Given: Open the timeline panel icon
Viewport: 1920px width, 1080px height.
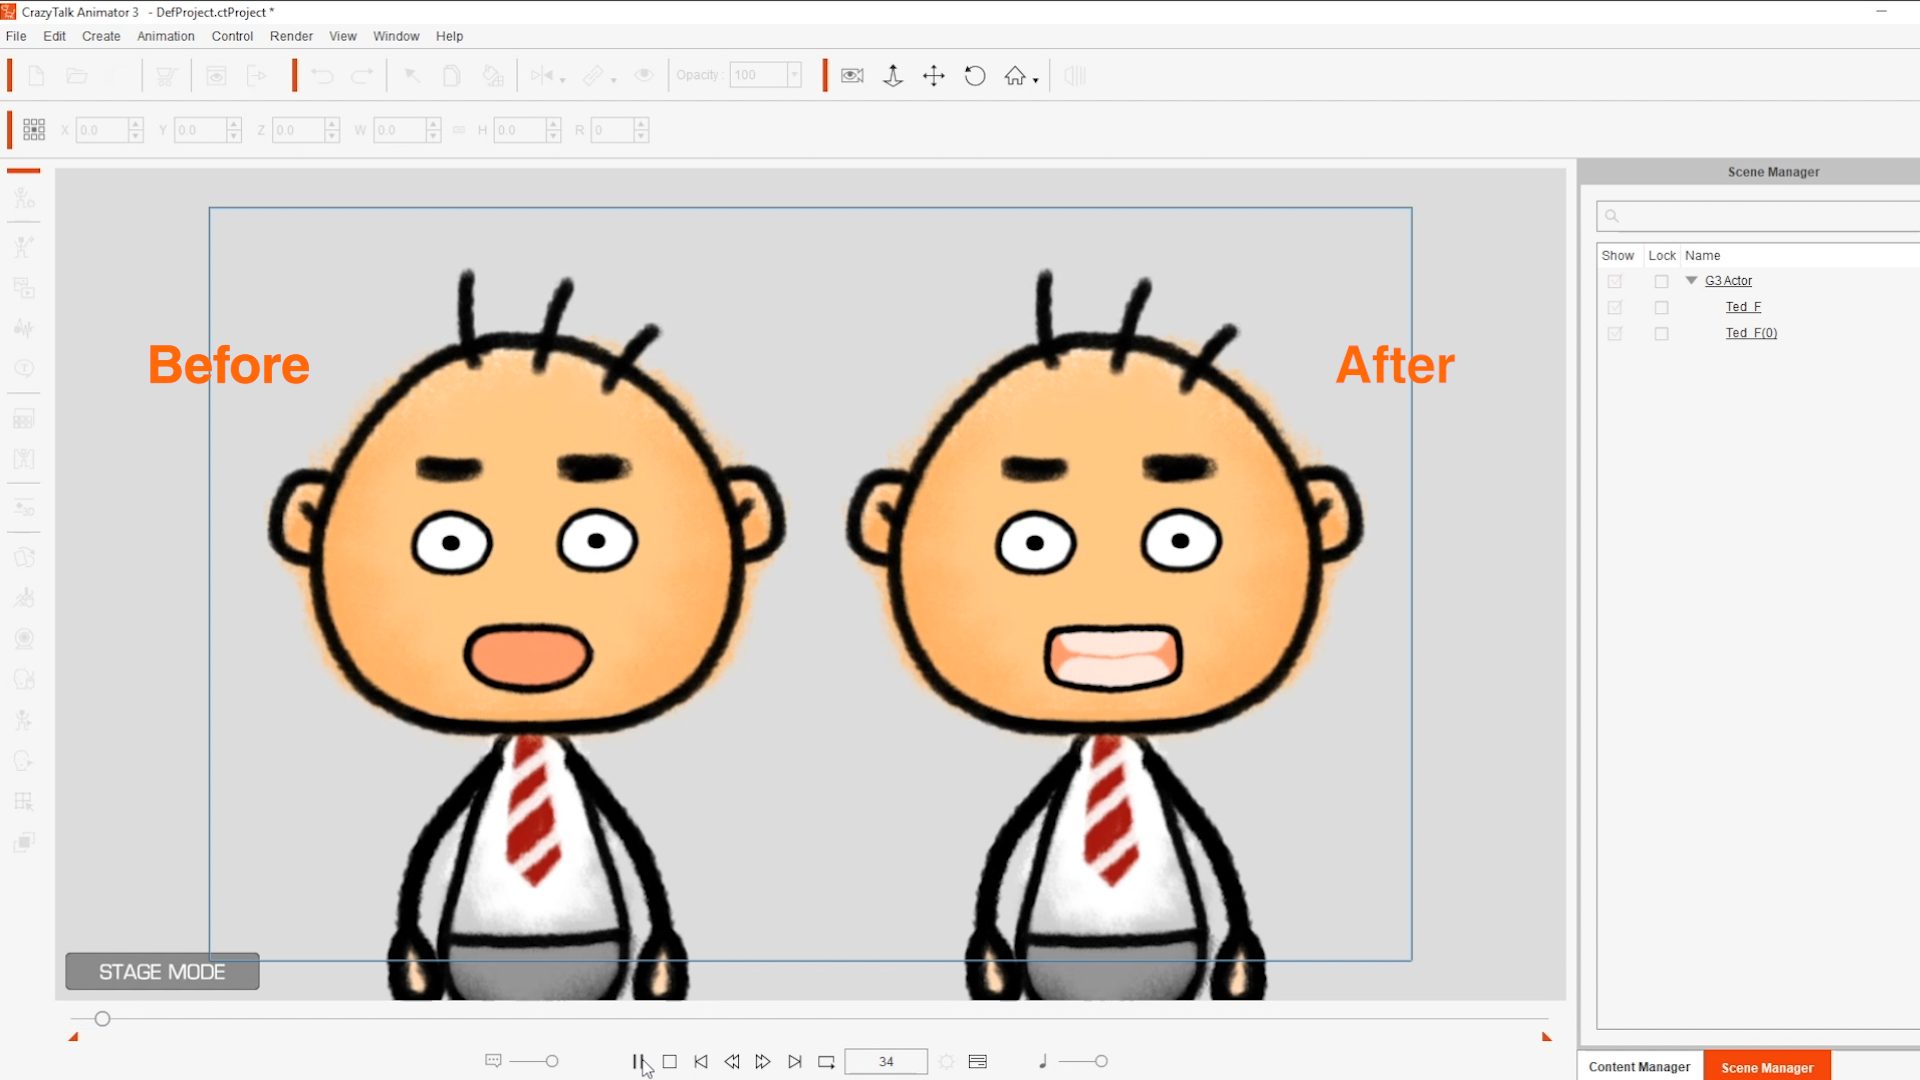Looking at the screenshot, I should point(978,1061).
